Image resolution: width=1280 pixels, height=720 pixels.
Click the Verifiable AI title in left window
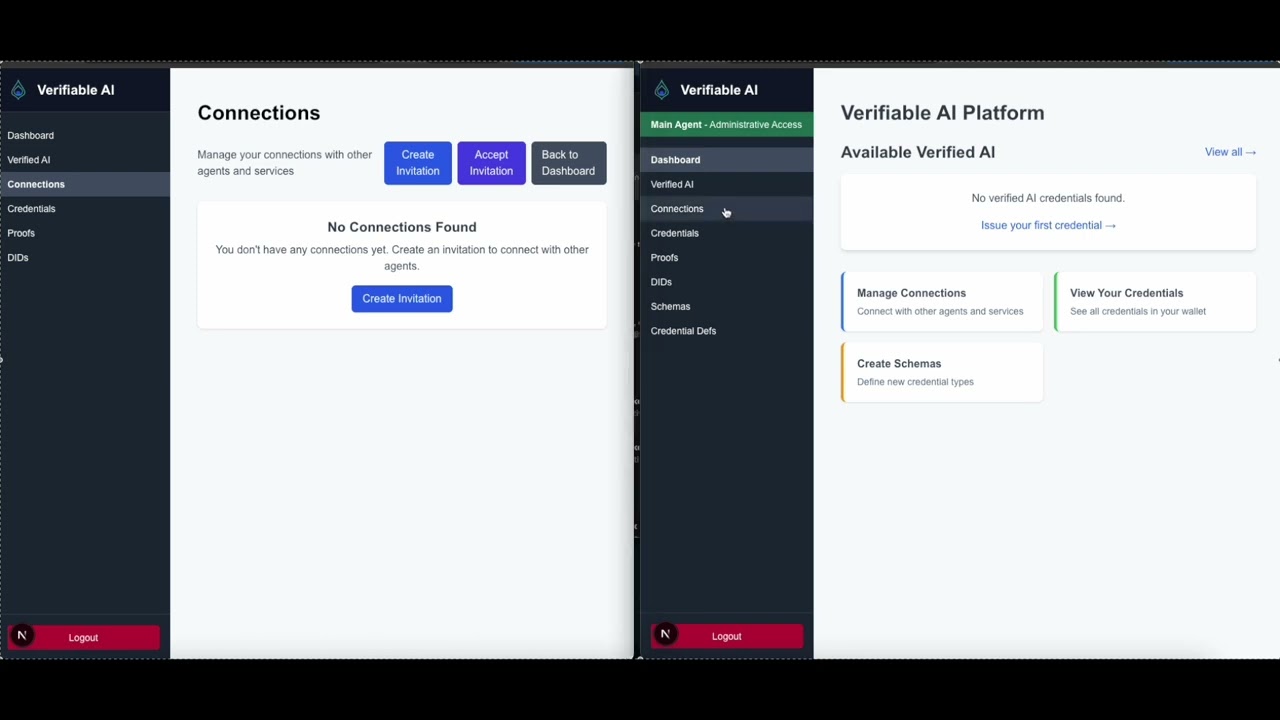[x=76, y=90]
